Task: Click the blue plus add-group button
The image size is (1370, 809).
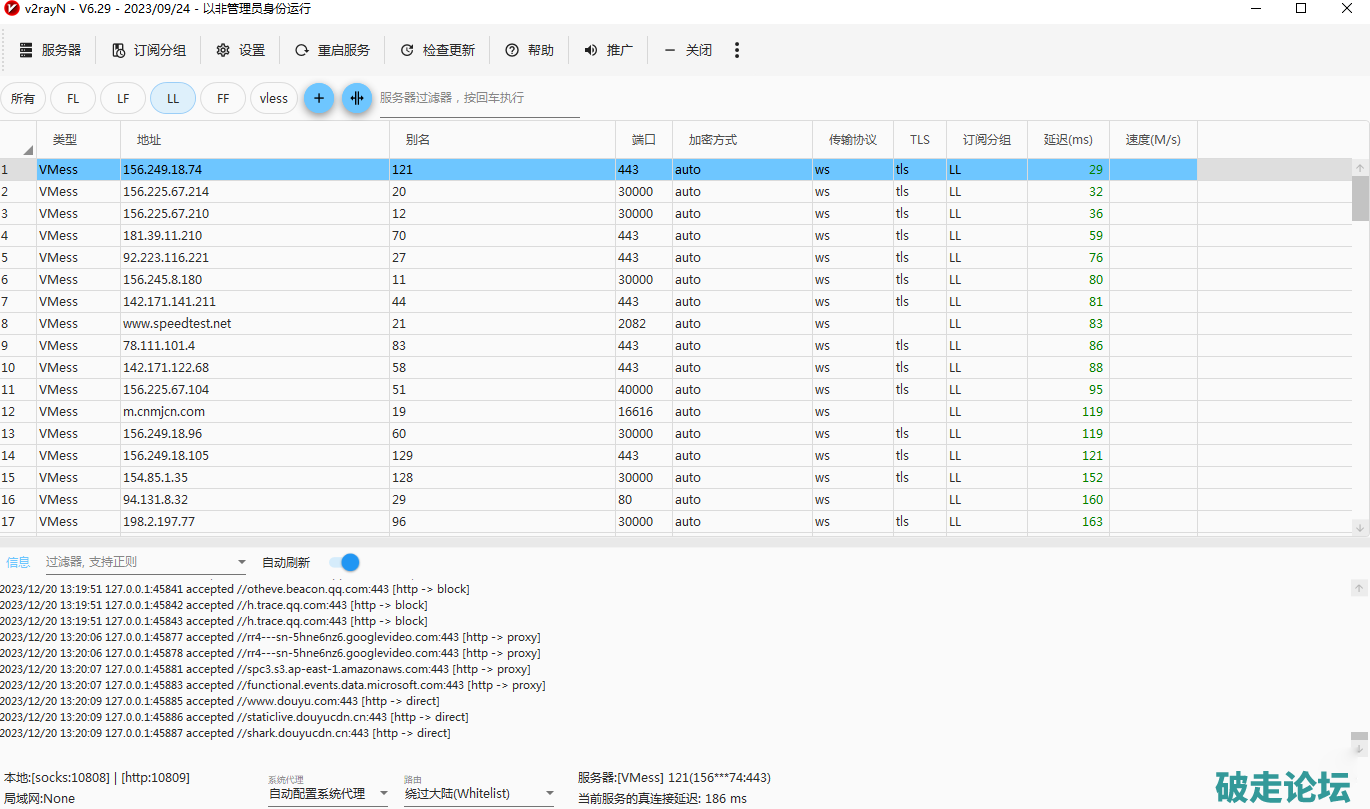Action: 319,98
